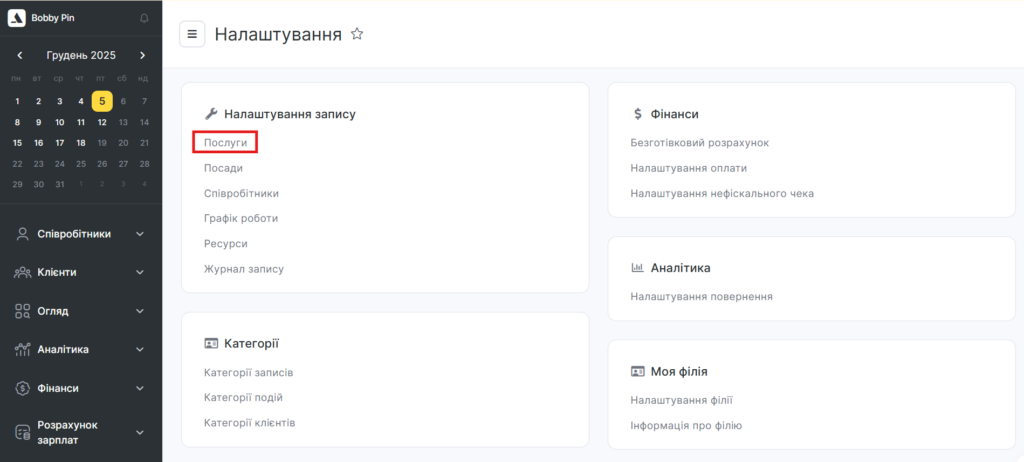Click the Співробітники sidebar person icon
Image resolution: width=1024 pixels, height=462 pixels.
(x=22, y=234)
